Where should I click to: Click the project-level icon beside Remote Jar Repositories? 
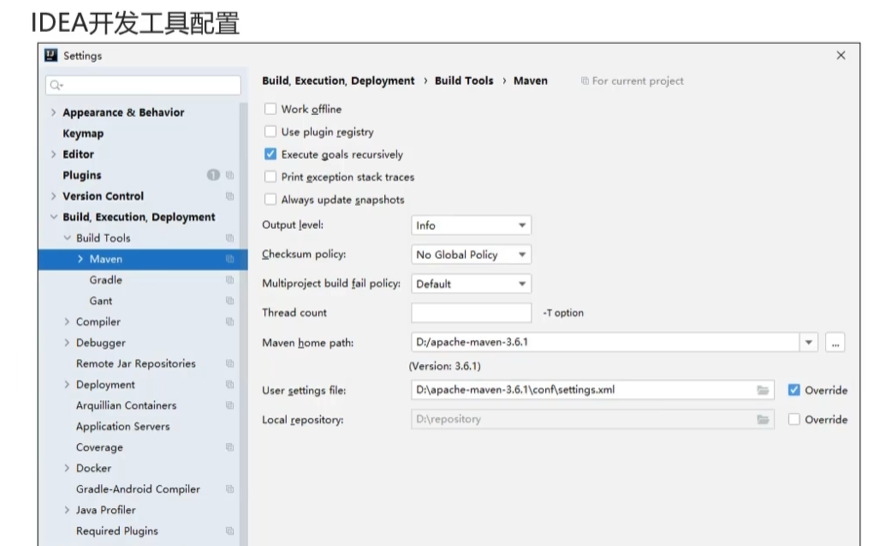coord(230,363)
